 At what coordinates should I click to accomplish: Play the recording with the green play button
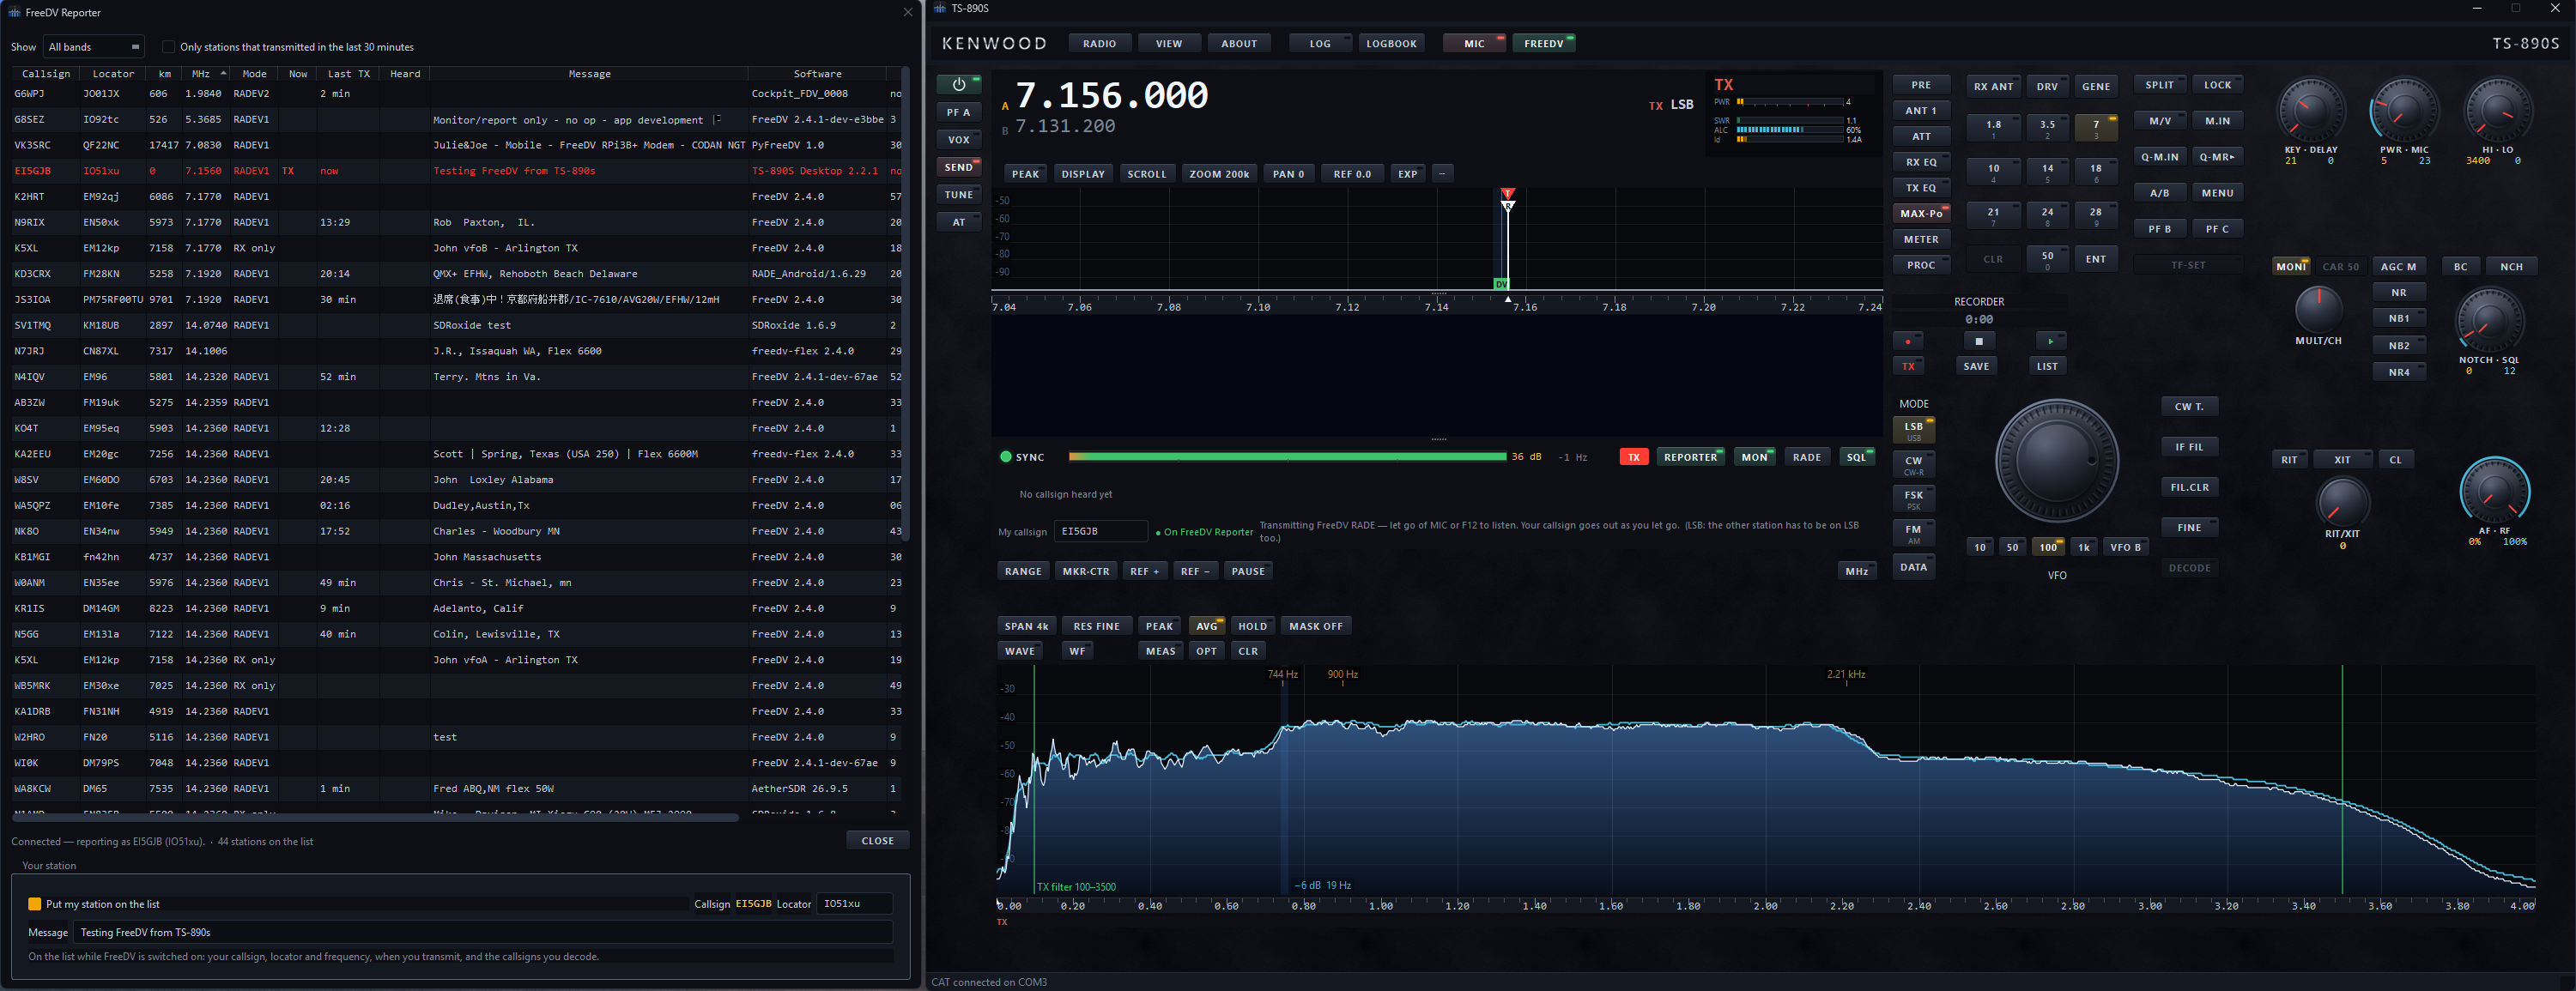click(2050, 341)
